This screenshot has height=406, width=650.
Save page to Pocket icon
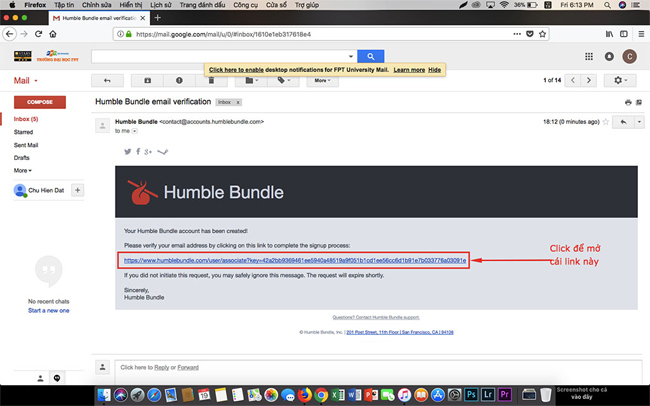[529, 34]
